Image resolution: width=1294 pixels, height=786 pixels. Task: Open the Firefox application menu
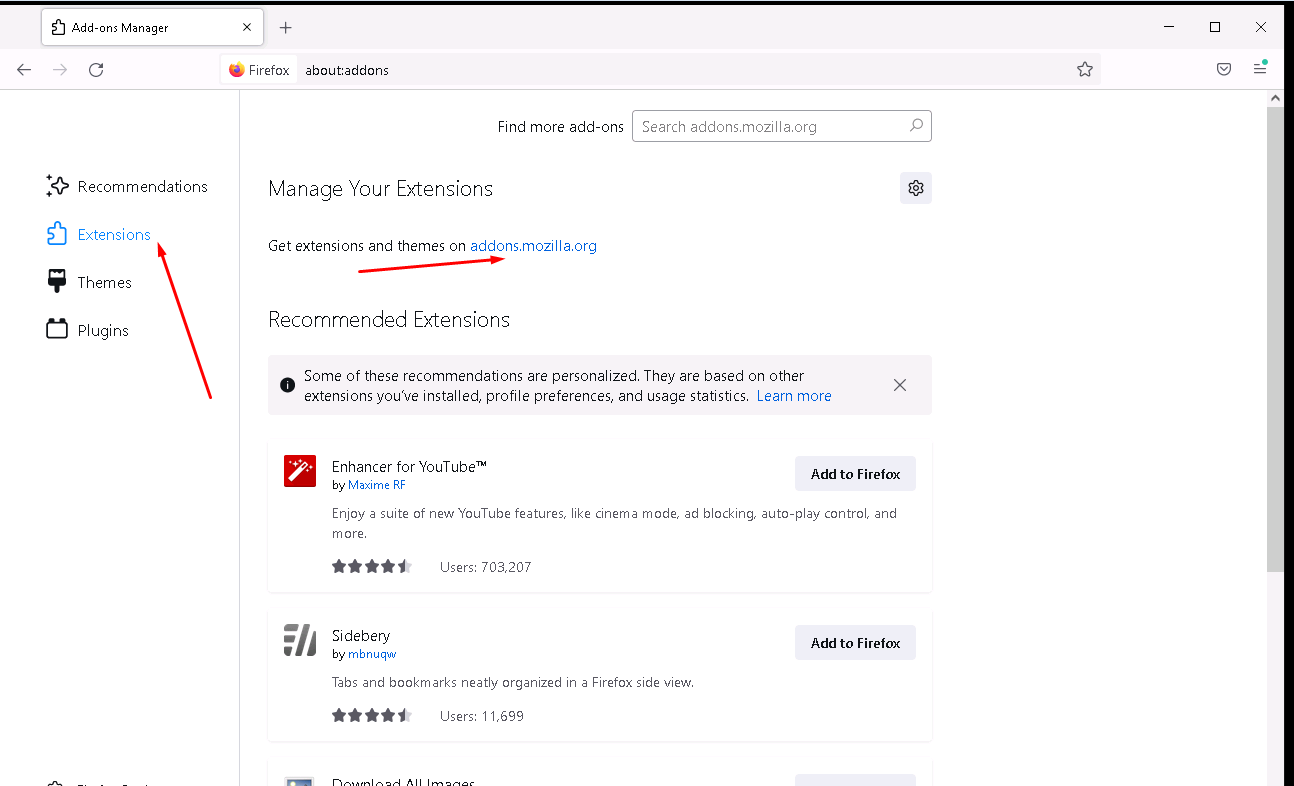[x=1260, y=69]
